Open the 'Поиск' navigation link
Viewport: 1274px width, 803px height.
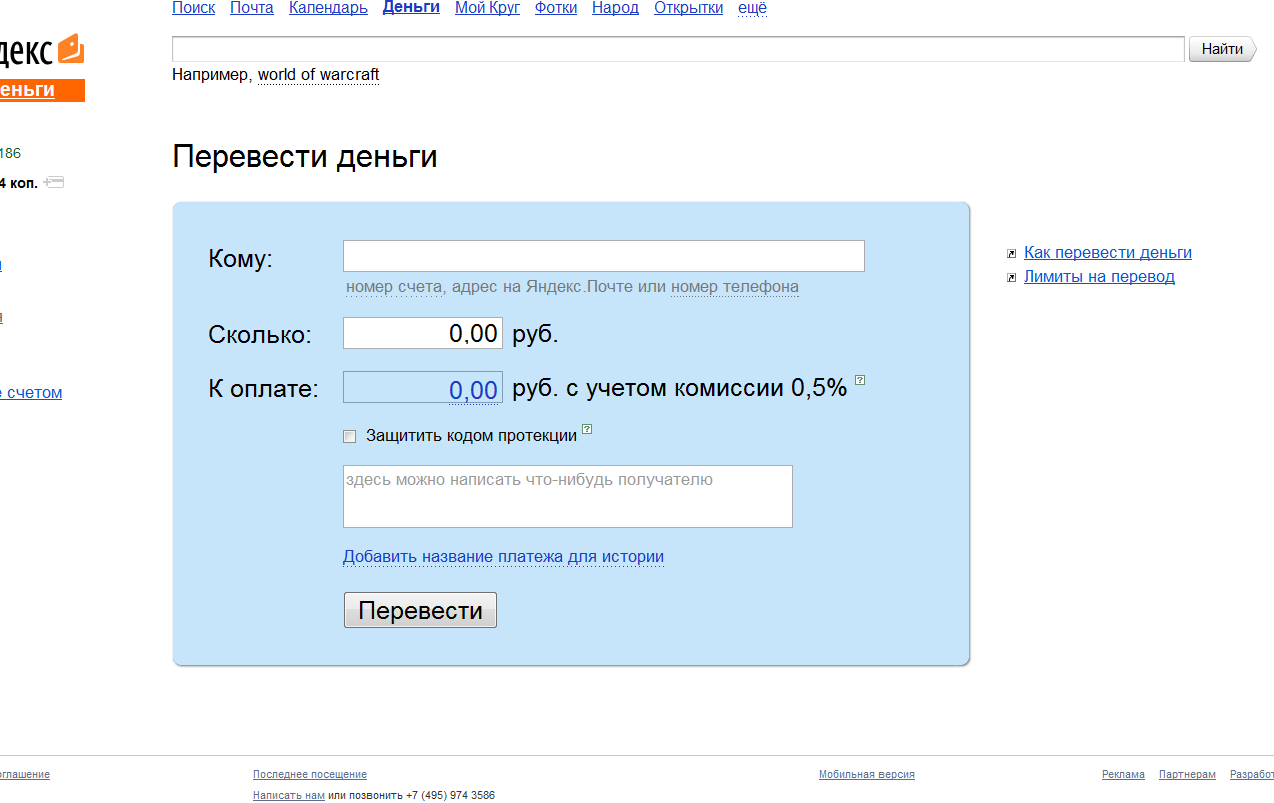[x=193, y=8]
